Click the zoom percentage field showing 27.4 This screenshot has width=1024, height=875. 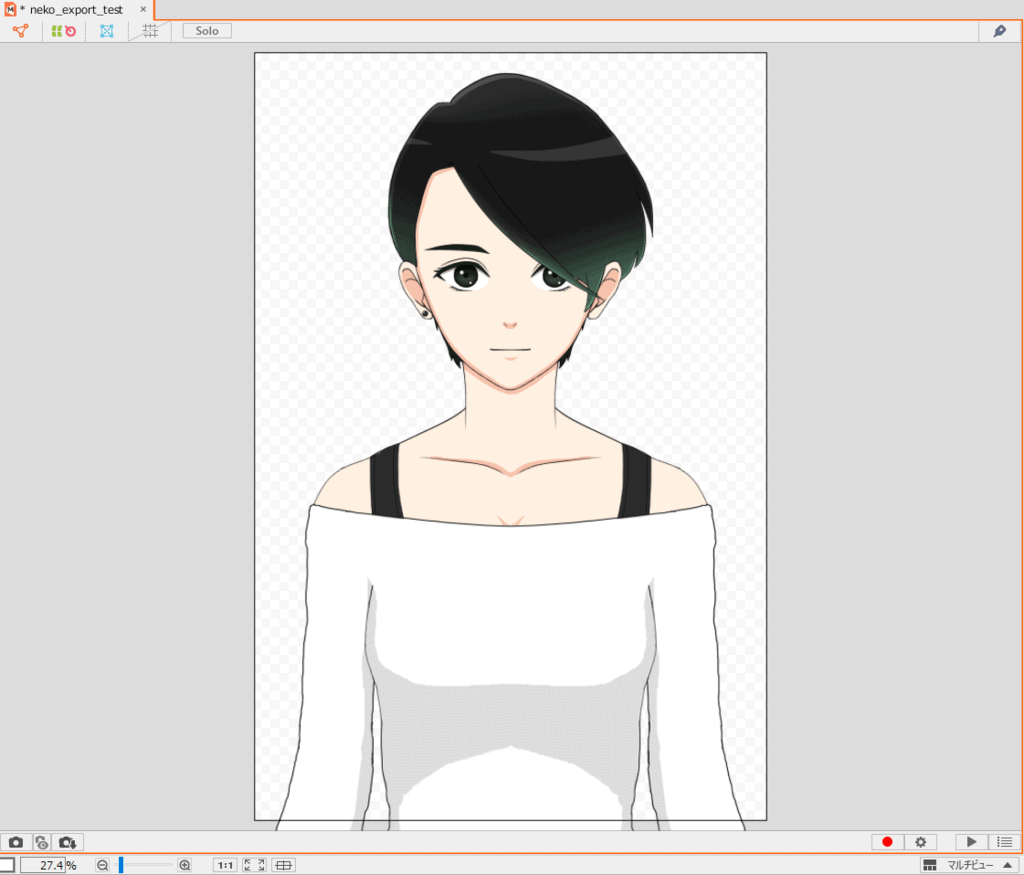click(x=42, y=865)
